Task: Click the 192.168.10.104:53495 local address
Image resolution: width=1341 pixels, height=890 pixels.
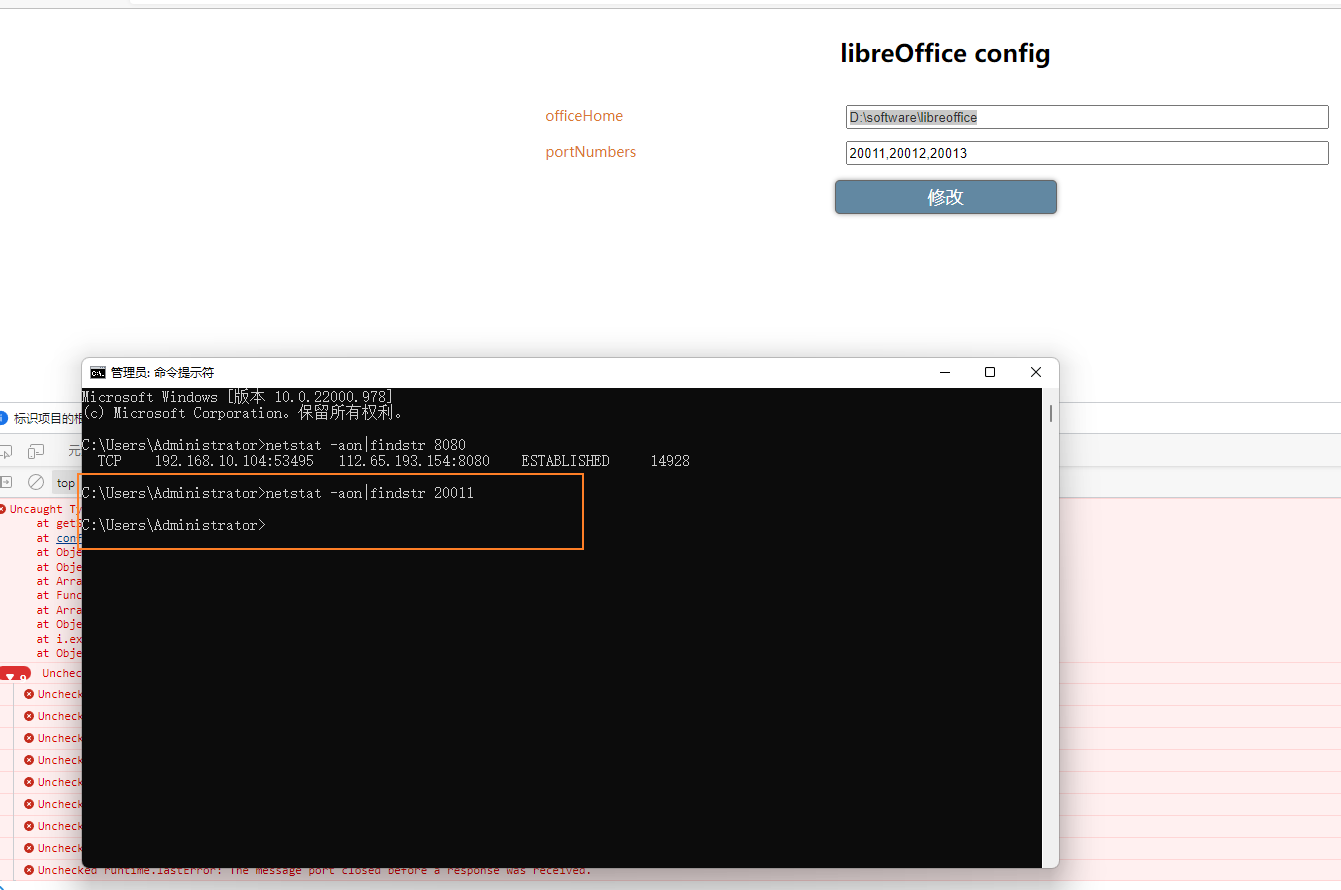Action: [234, 461]
